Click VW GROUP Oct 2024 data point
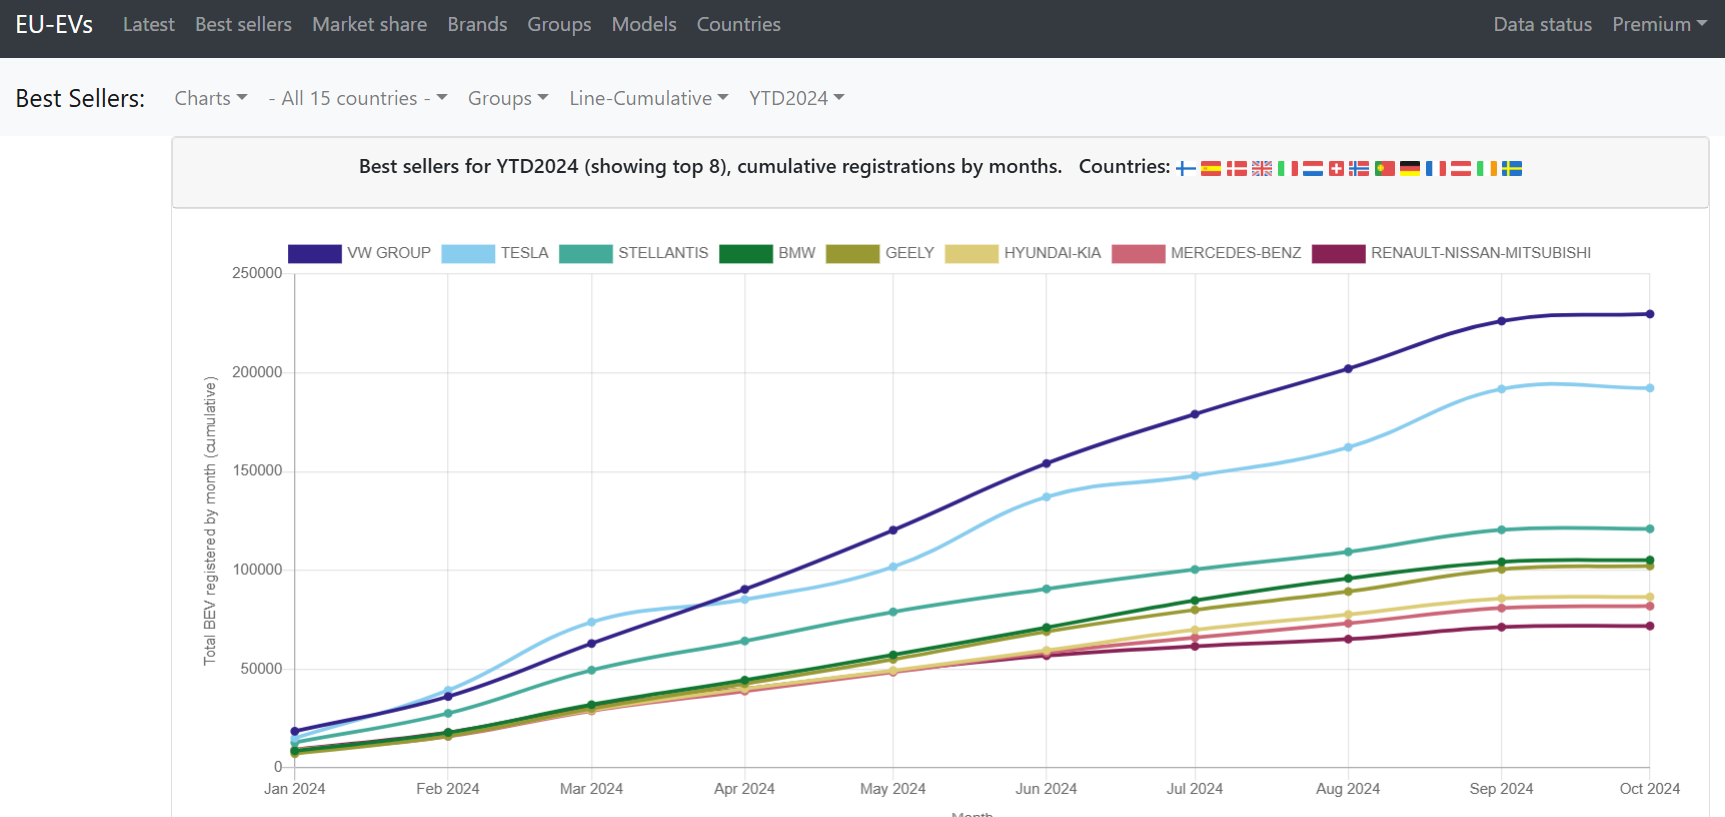This screenshot has width=1725, height=817. click(x=1650, y=314)
